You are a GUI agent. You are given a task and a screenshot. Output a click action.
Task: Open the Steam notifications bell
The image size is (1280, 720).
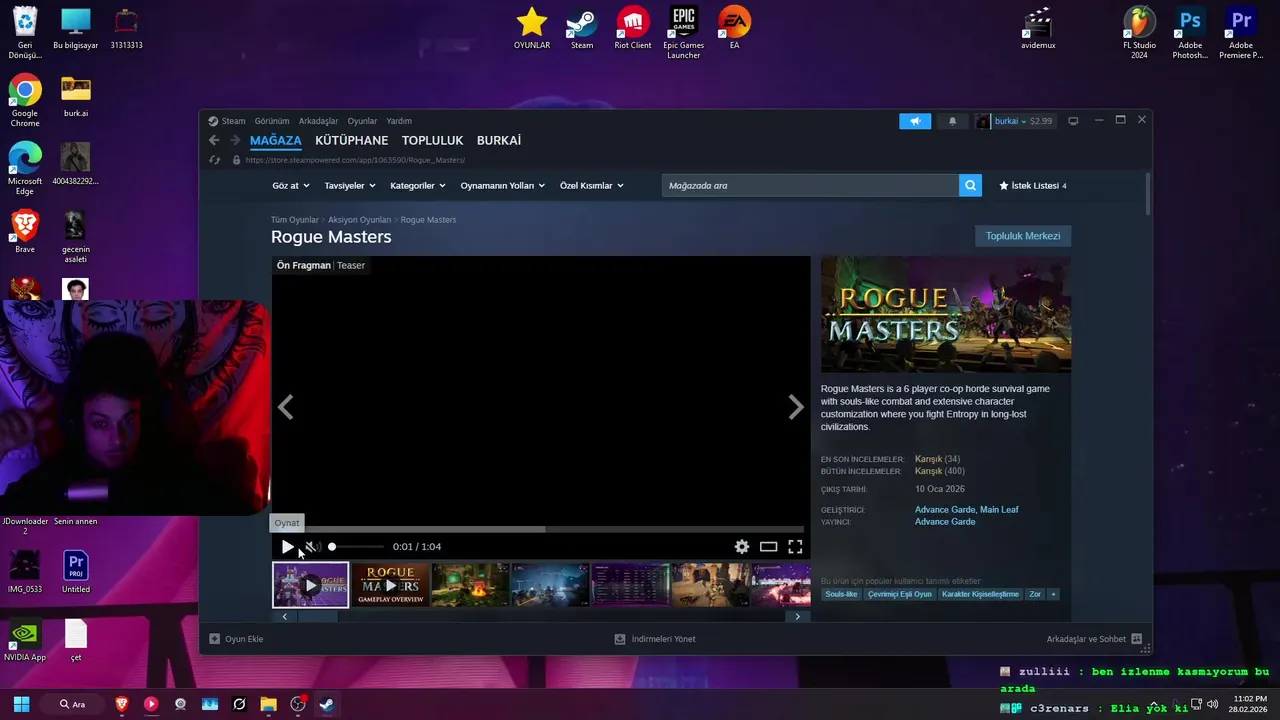click(x=952, y=121)
